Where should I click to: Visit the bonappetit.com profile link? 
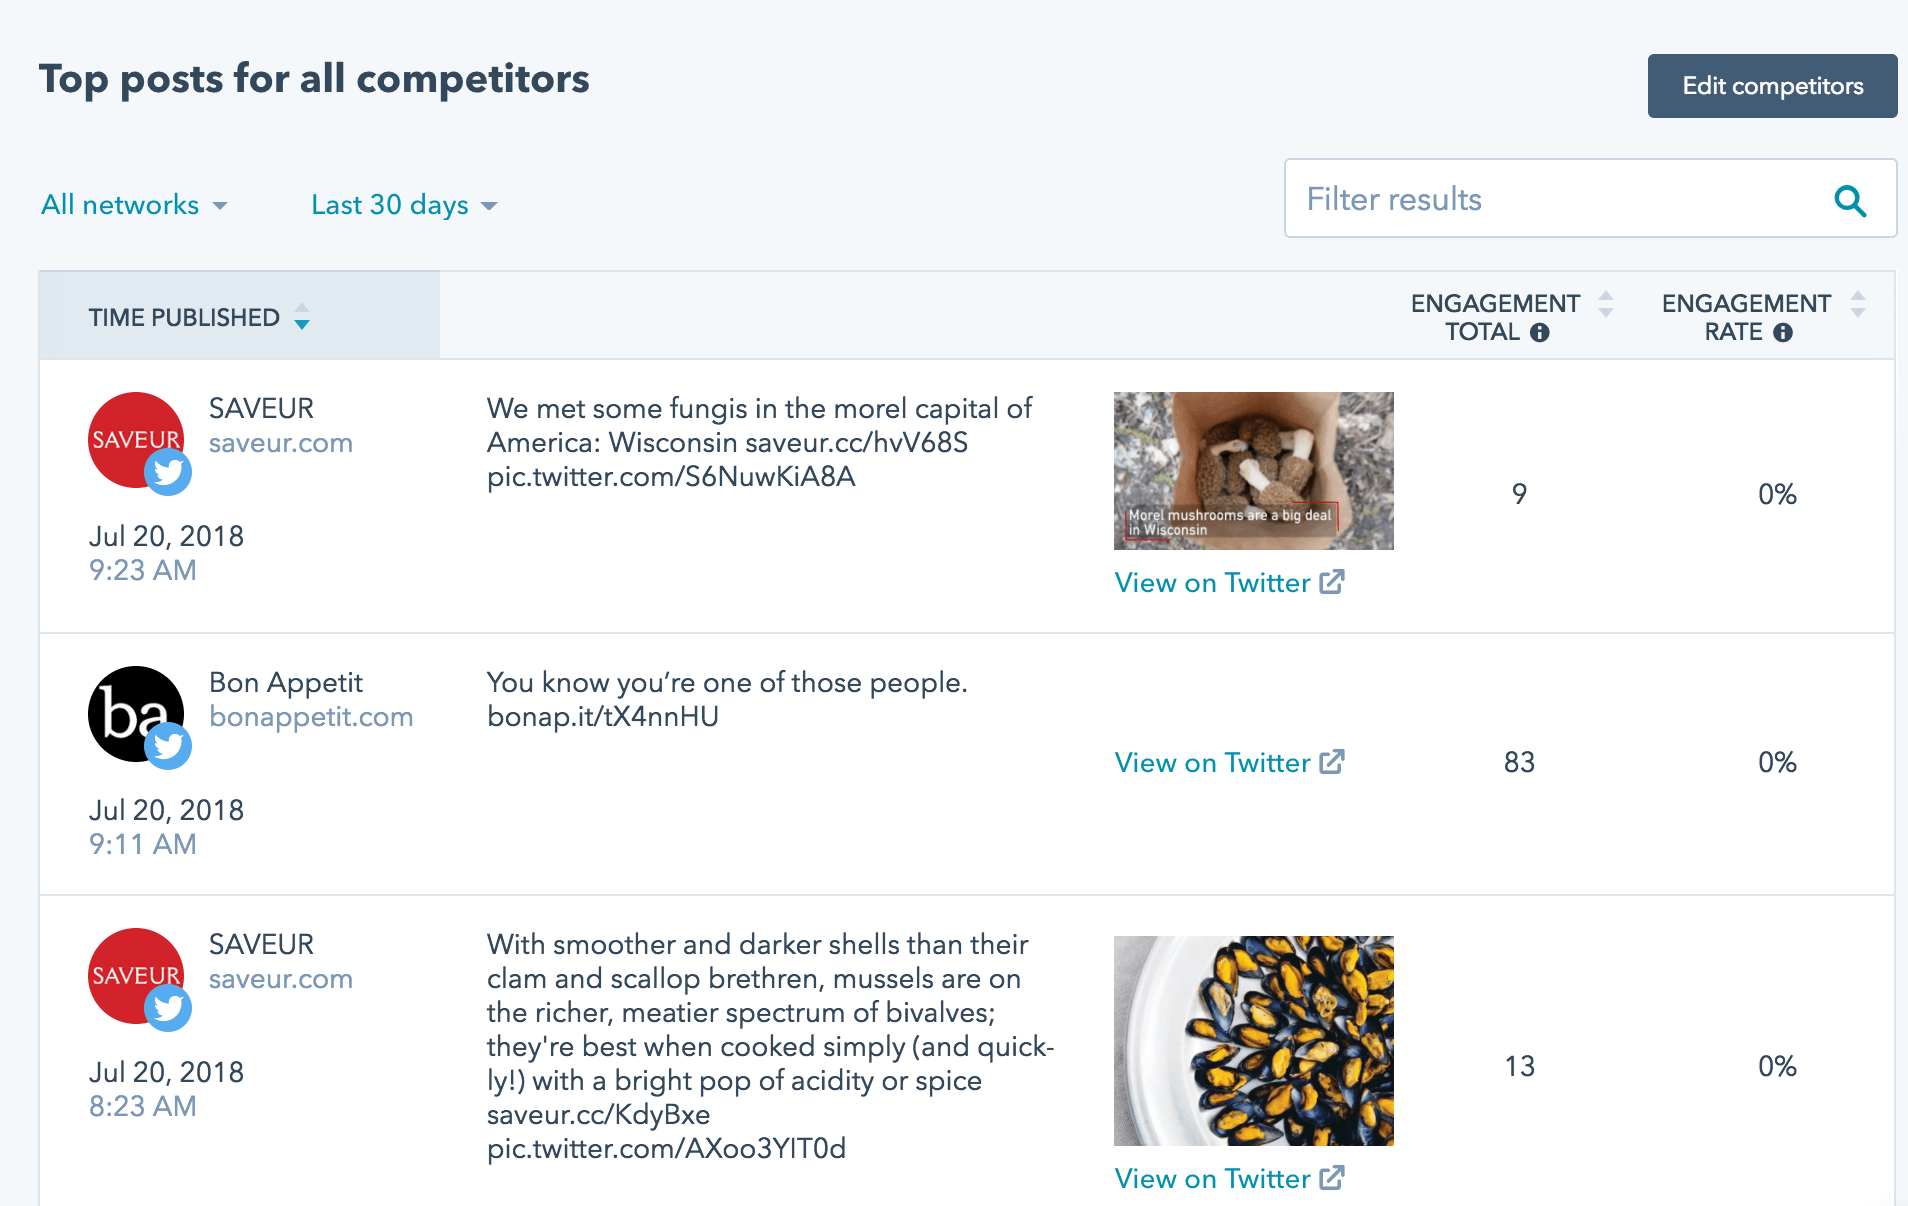(x=311, y=716)
